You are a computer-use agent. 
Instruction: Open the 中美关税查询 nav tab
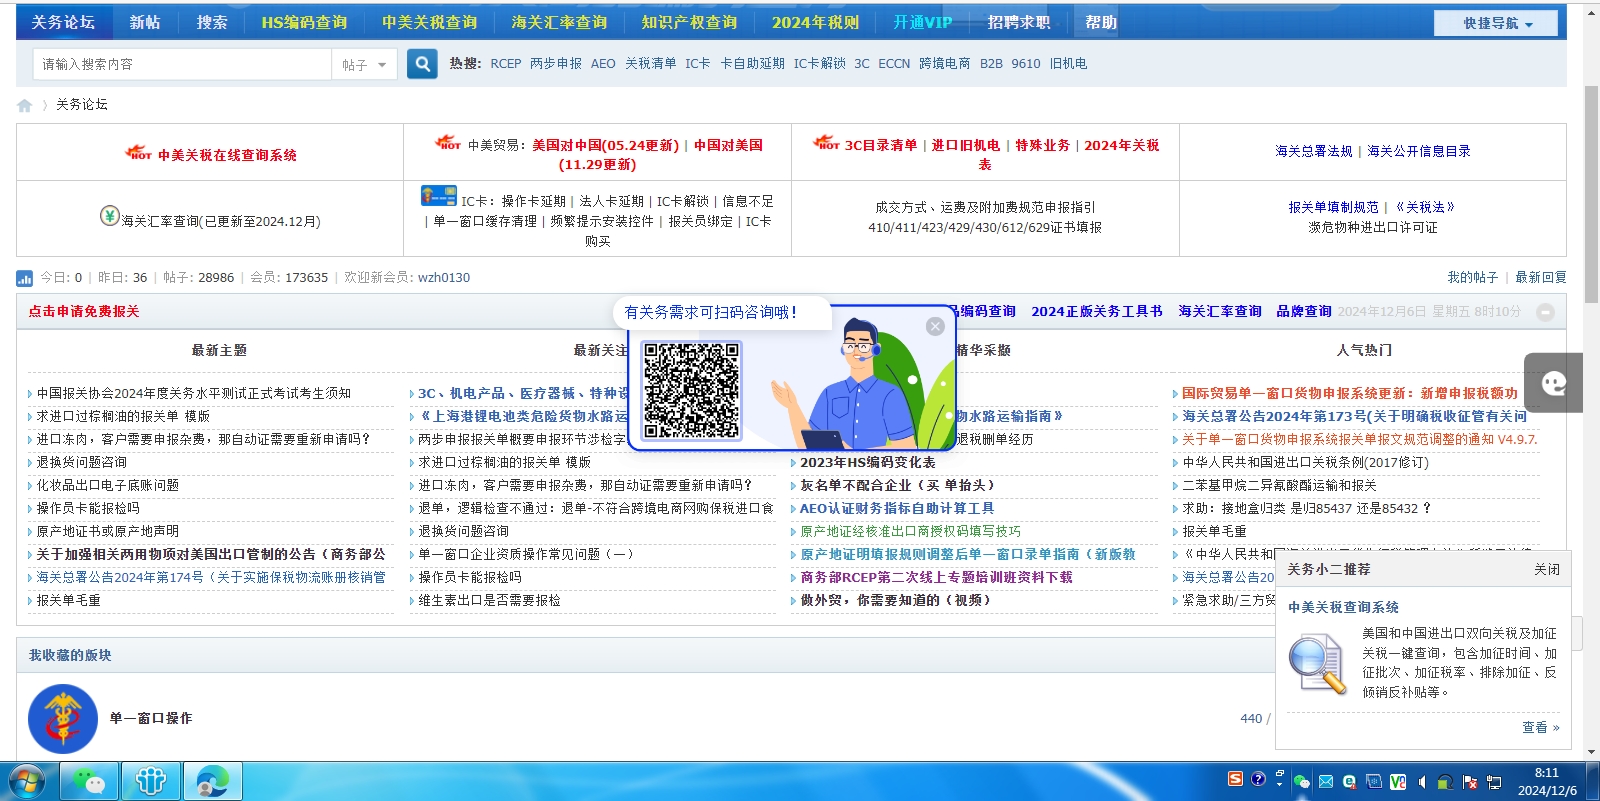pyautogui.click(x=429, y=22)
